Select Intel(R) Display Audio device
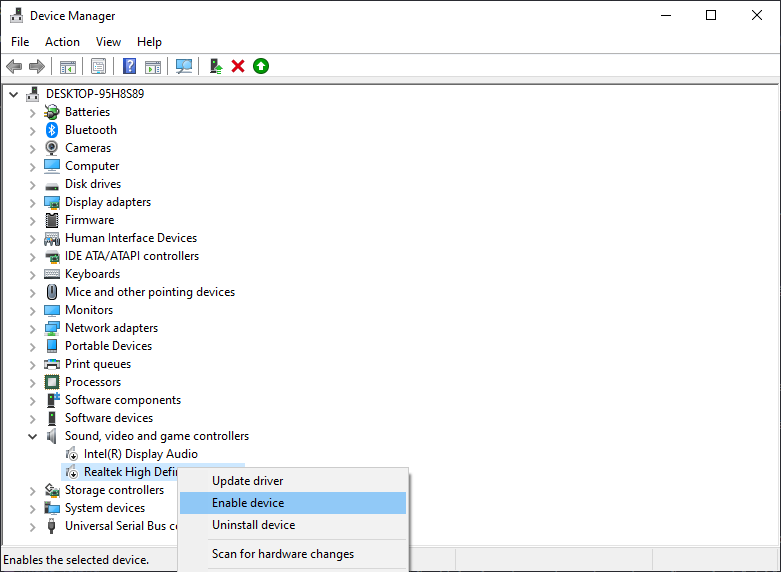 click(x=140, y=454)
